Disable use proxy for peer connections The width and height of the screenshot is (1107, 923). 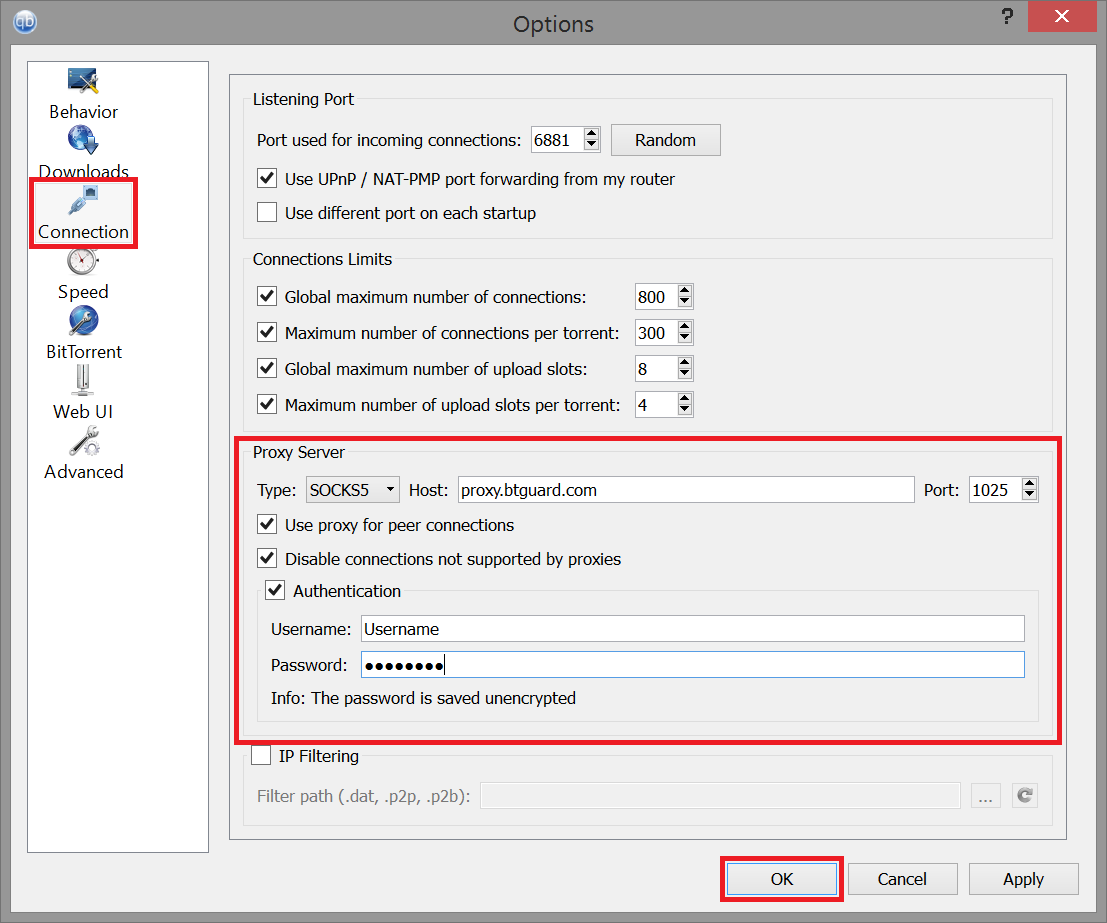pos(267,525)
